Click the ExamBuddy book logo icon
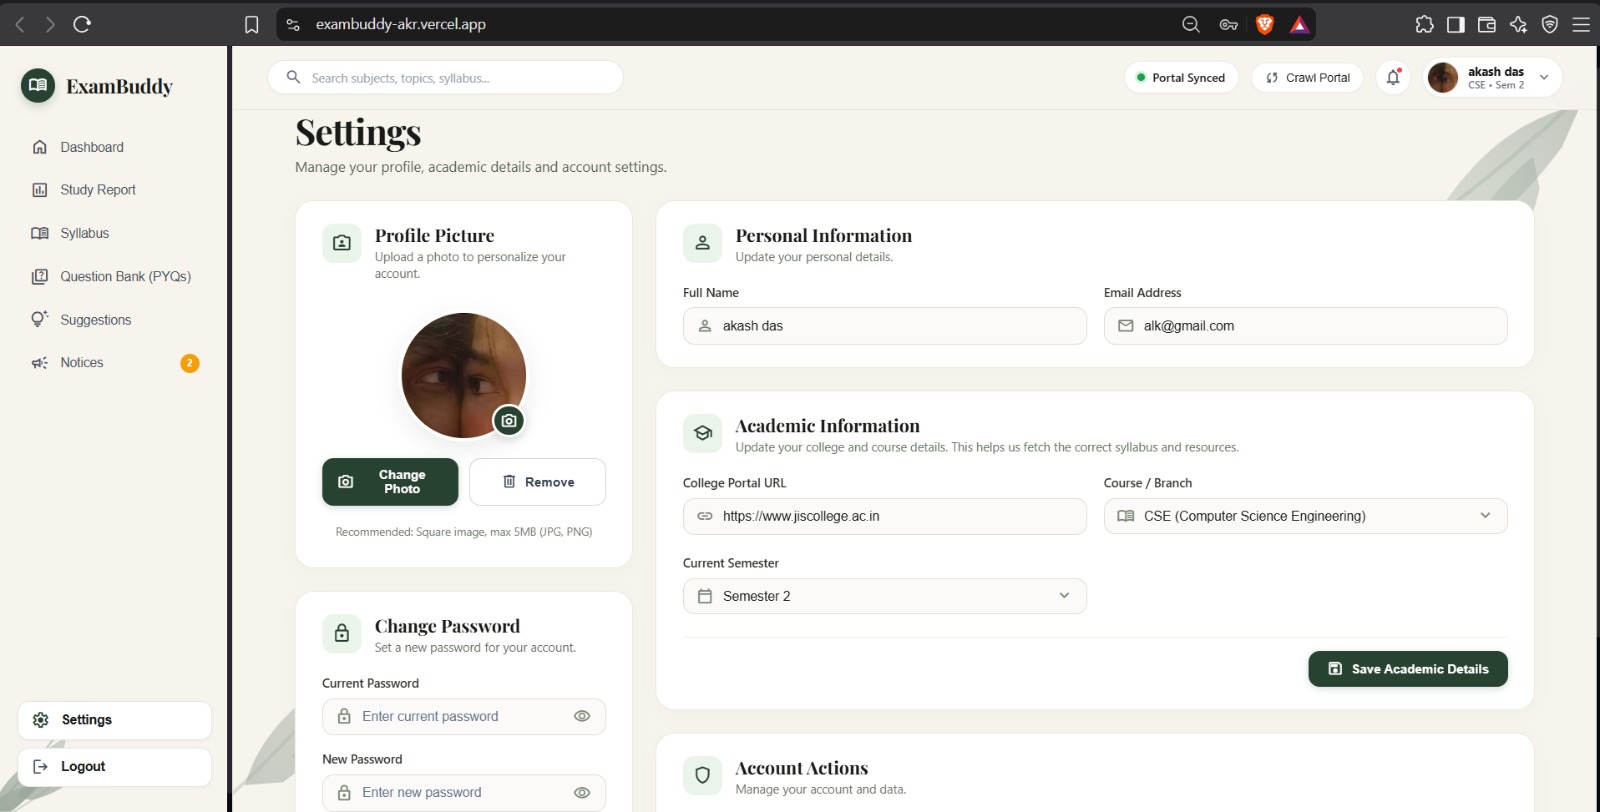 pyautogui.click(x=38, y=86)
